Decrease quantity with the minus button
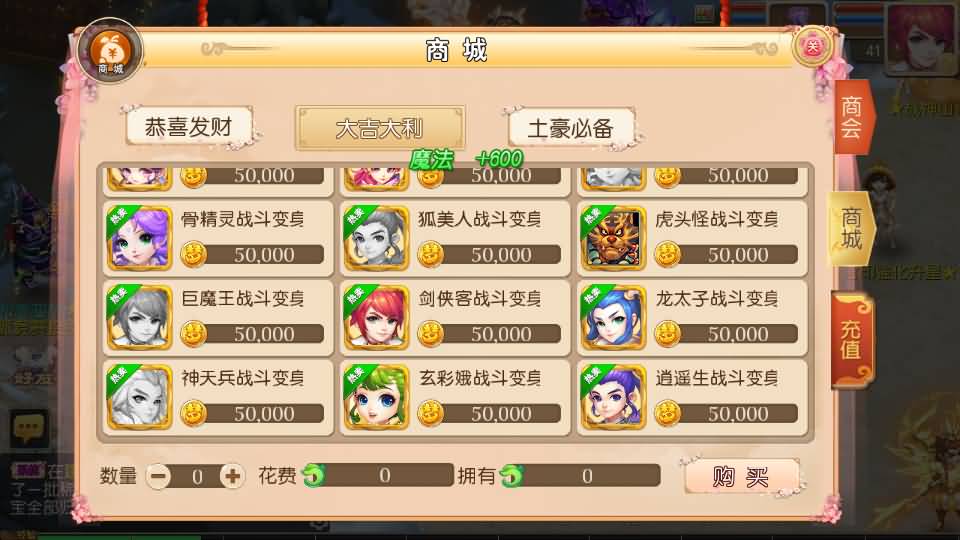The image size is (960, 540). [x=159, y=476]
